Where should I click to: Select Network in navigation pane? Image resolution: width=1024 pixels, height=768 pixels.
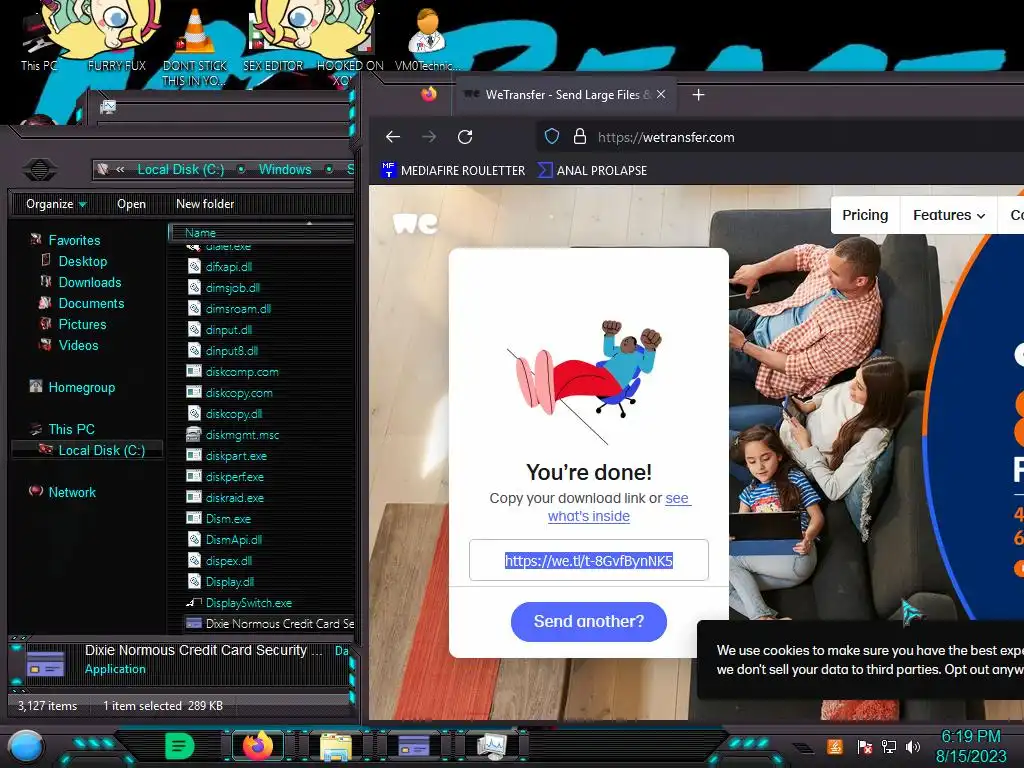pyautogui.click(x=72, y=492)
